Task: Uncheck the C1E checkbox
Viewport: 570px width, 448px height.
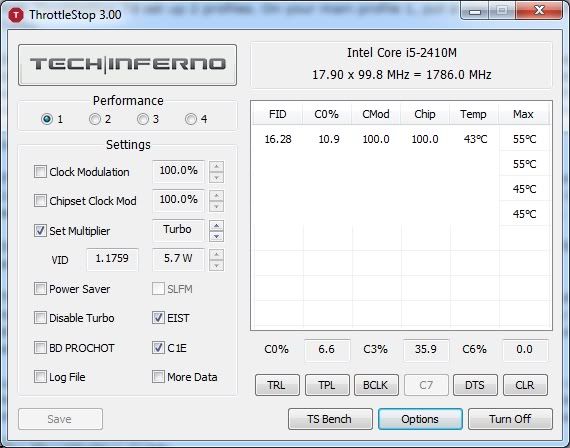Action: (158, 348)
